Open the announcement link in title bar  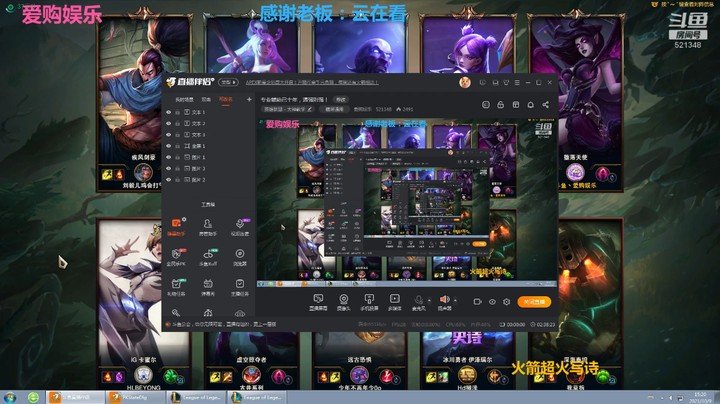tap(312, 82)
